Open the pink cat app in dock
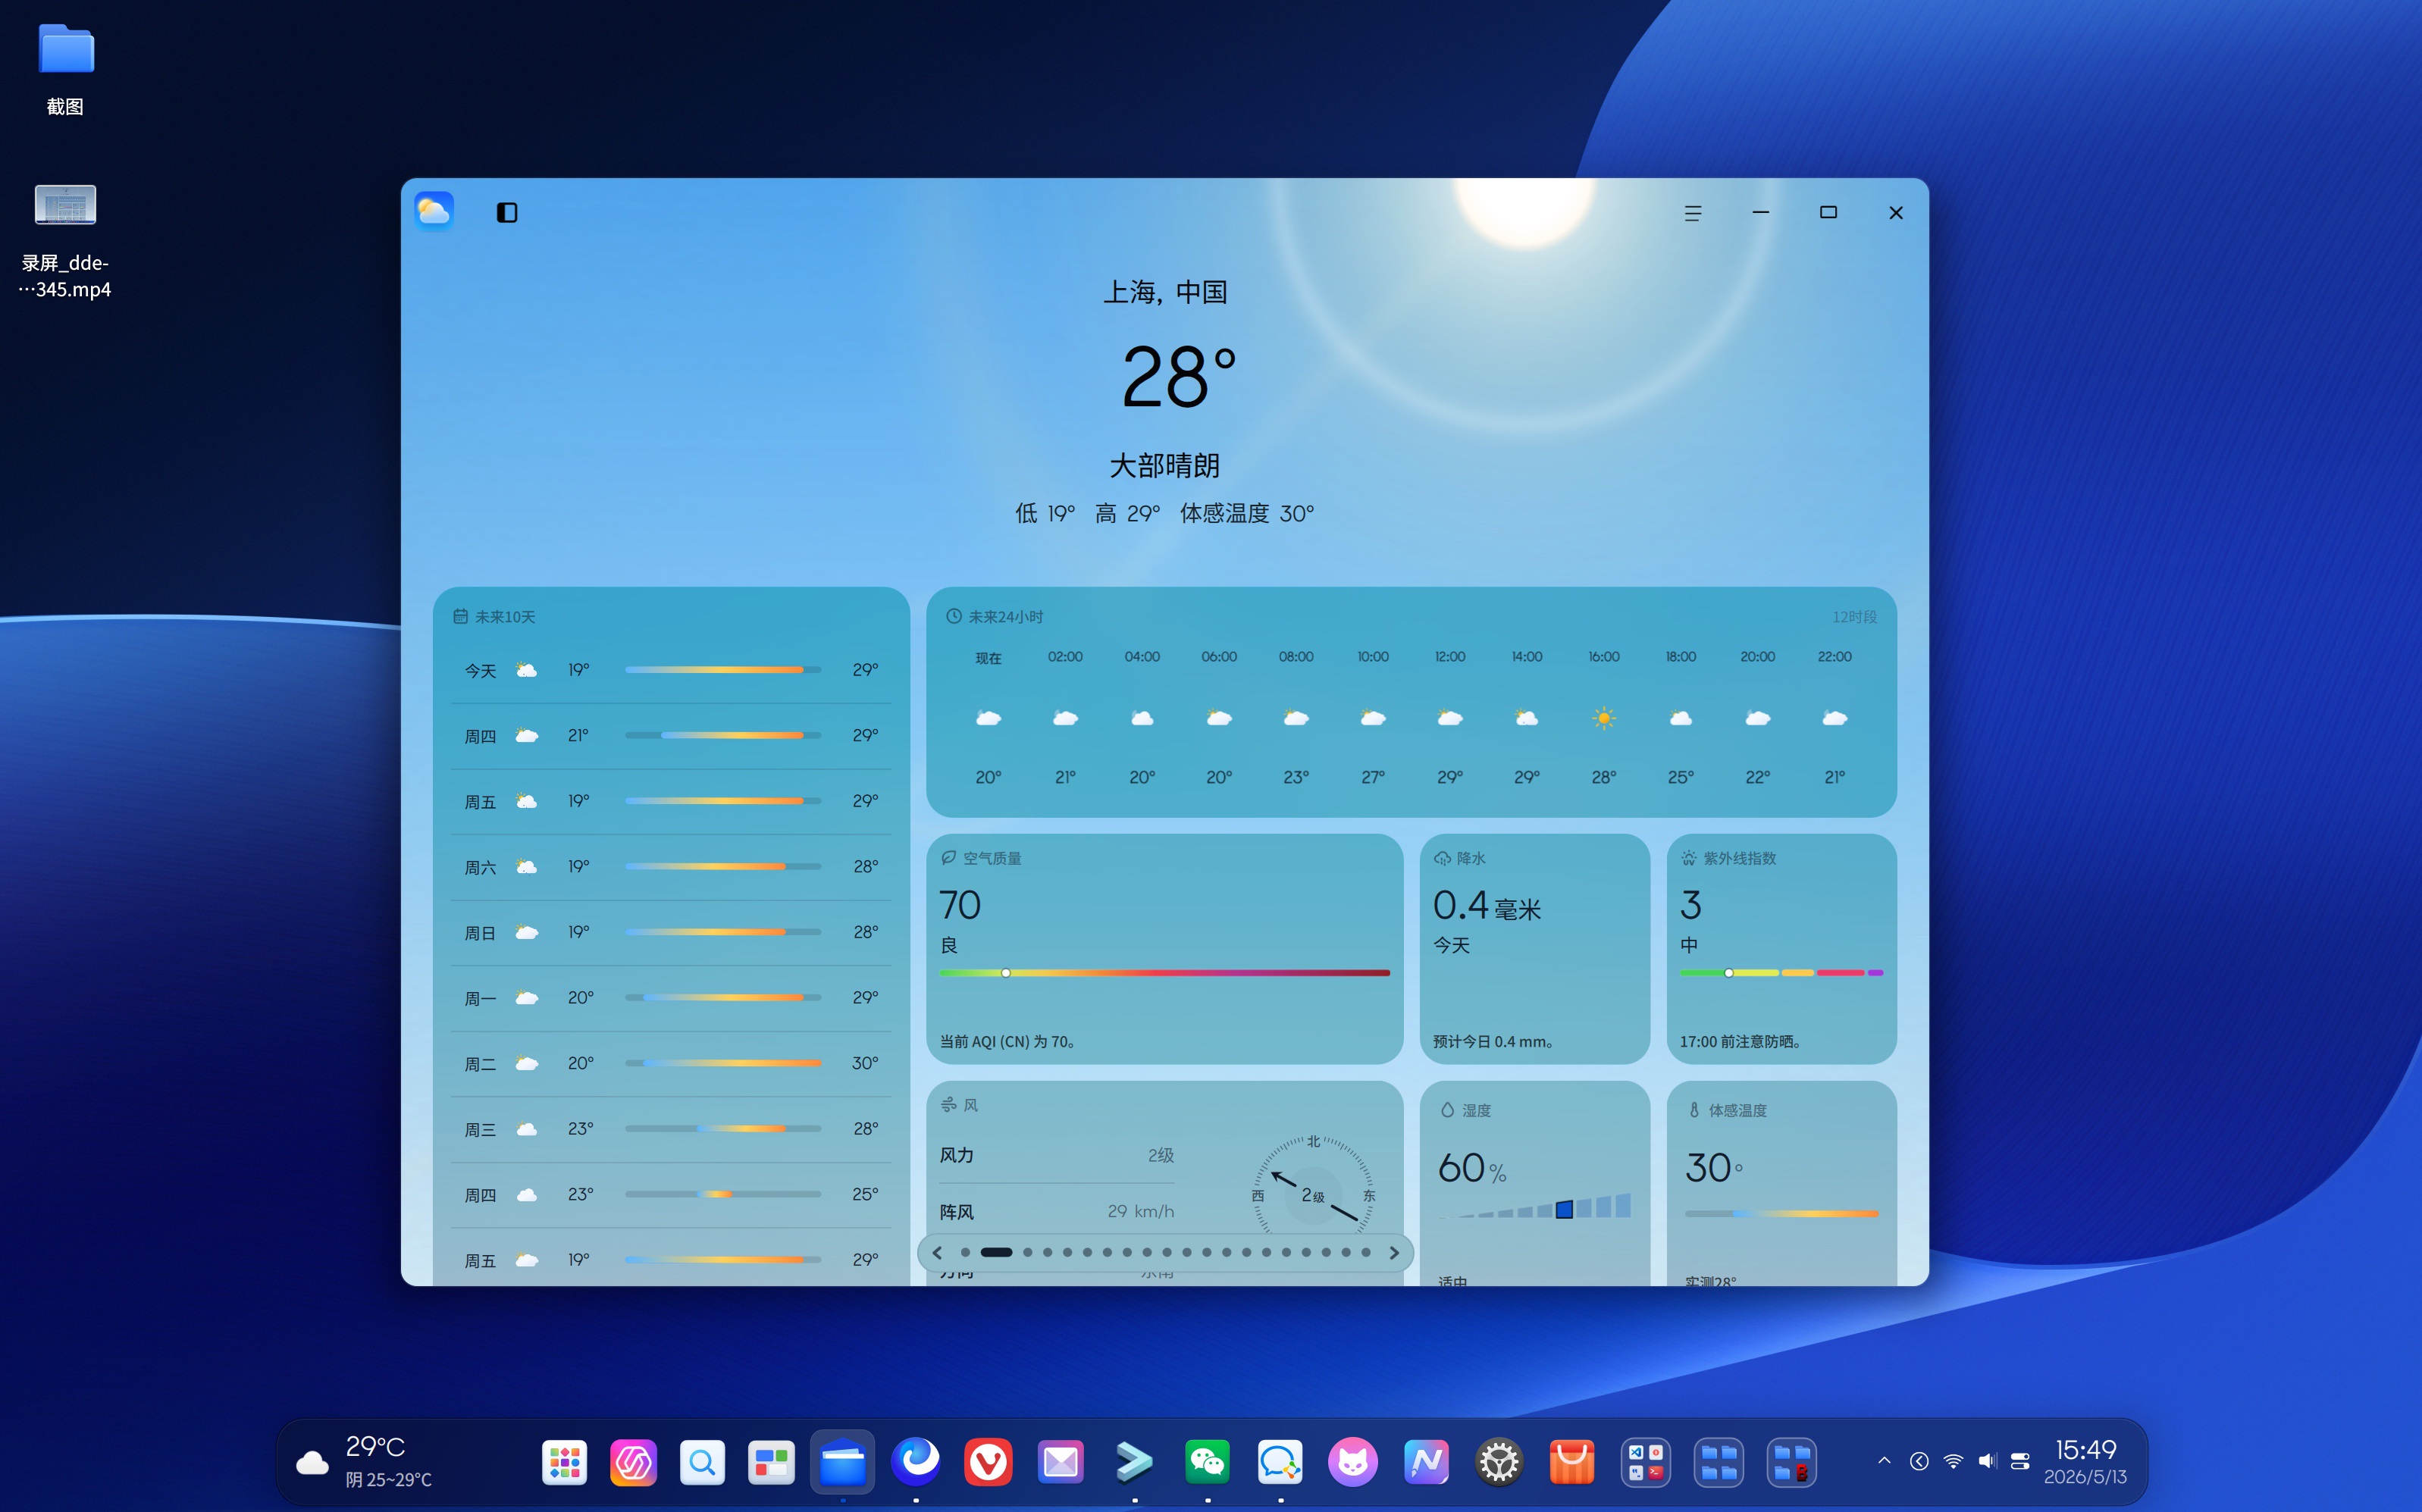The width and height of the screenshot is (2422, 1512). 1353,1463
